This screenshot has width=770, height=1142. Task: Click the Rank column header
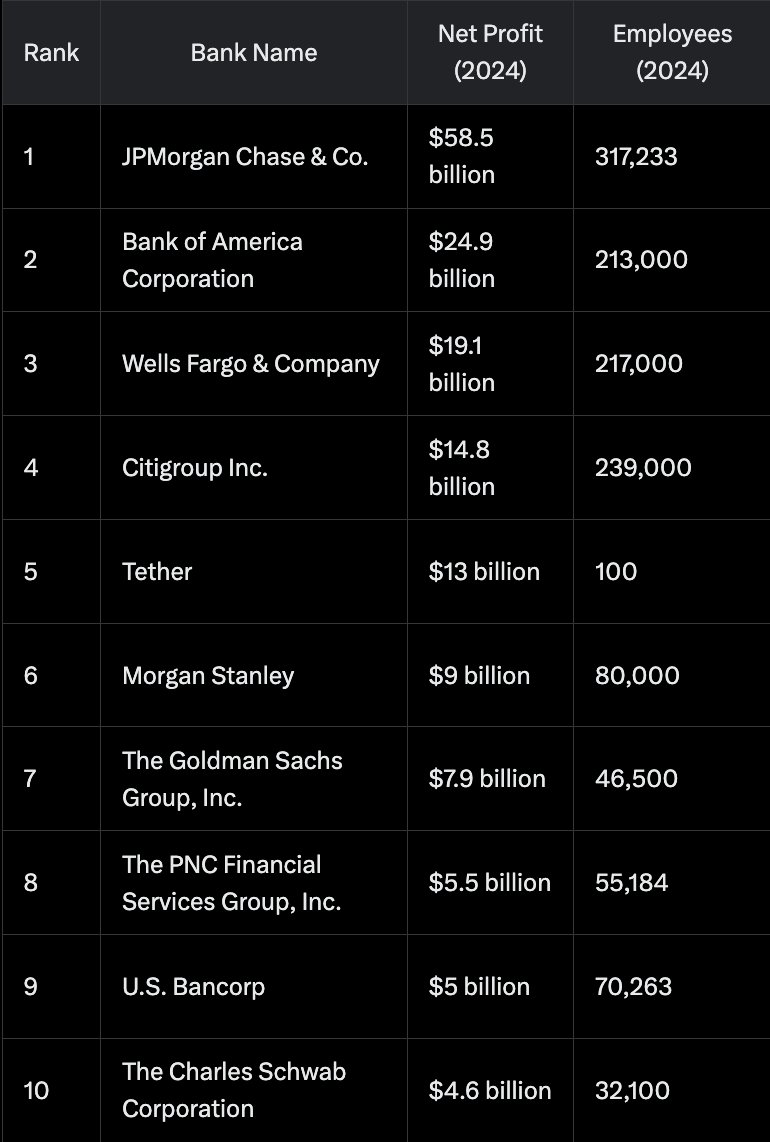coord(51,52)
